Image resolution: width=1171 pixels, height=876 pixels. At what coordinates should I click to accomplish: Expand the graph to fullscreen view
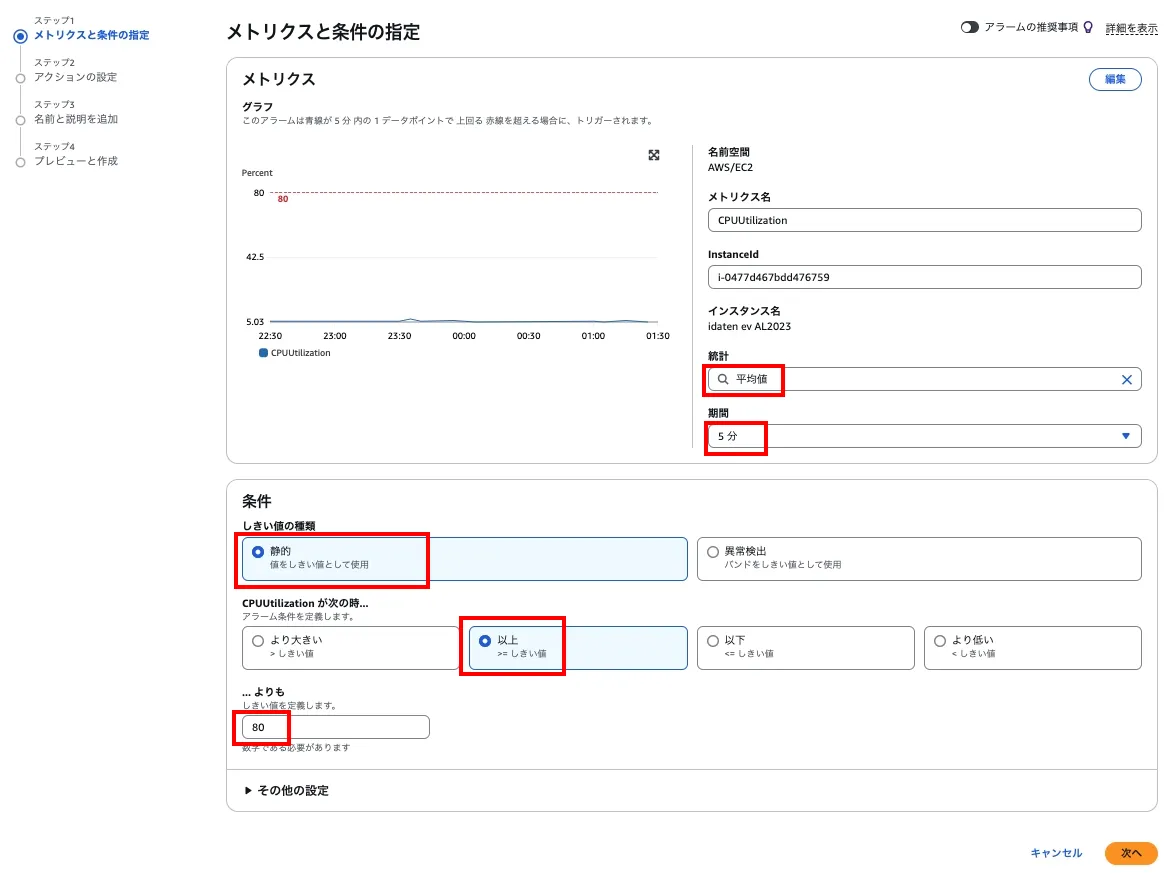653,155
